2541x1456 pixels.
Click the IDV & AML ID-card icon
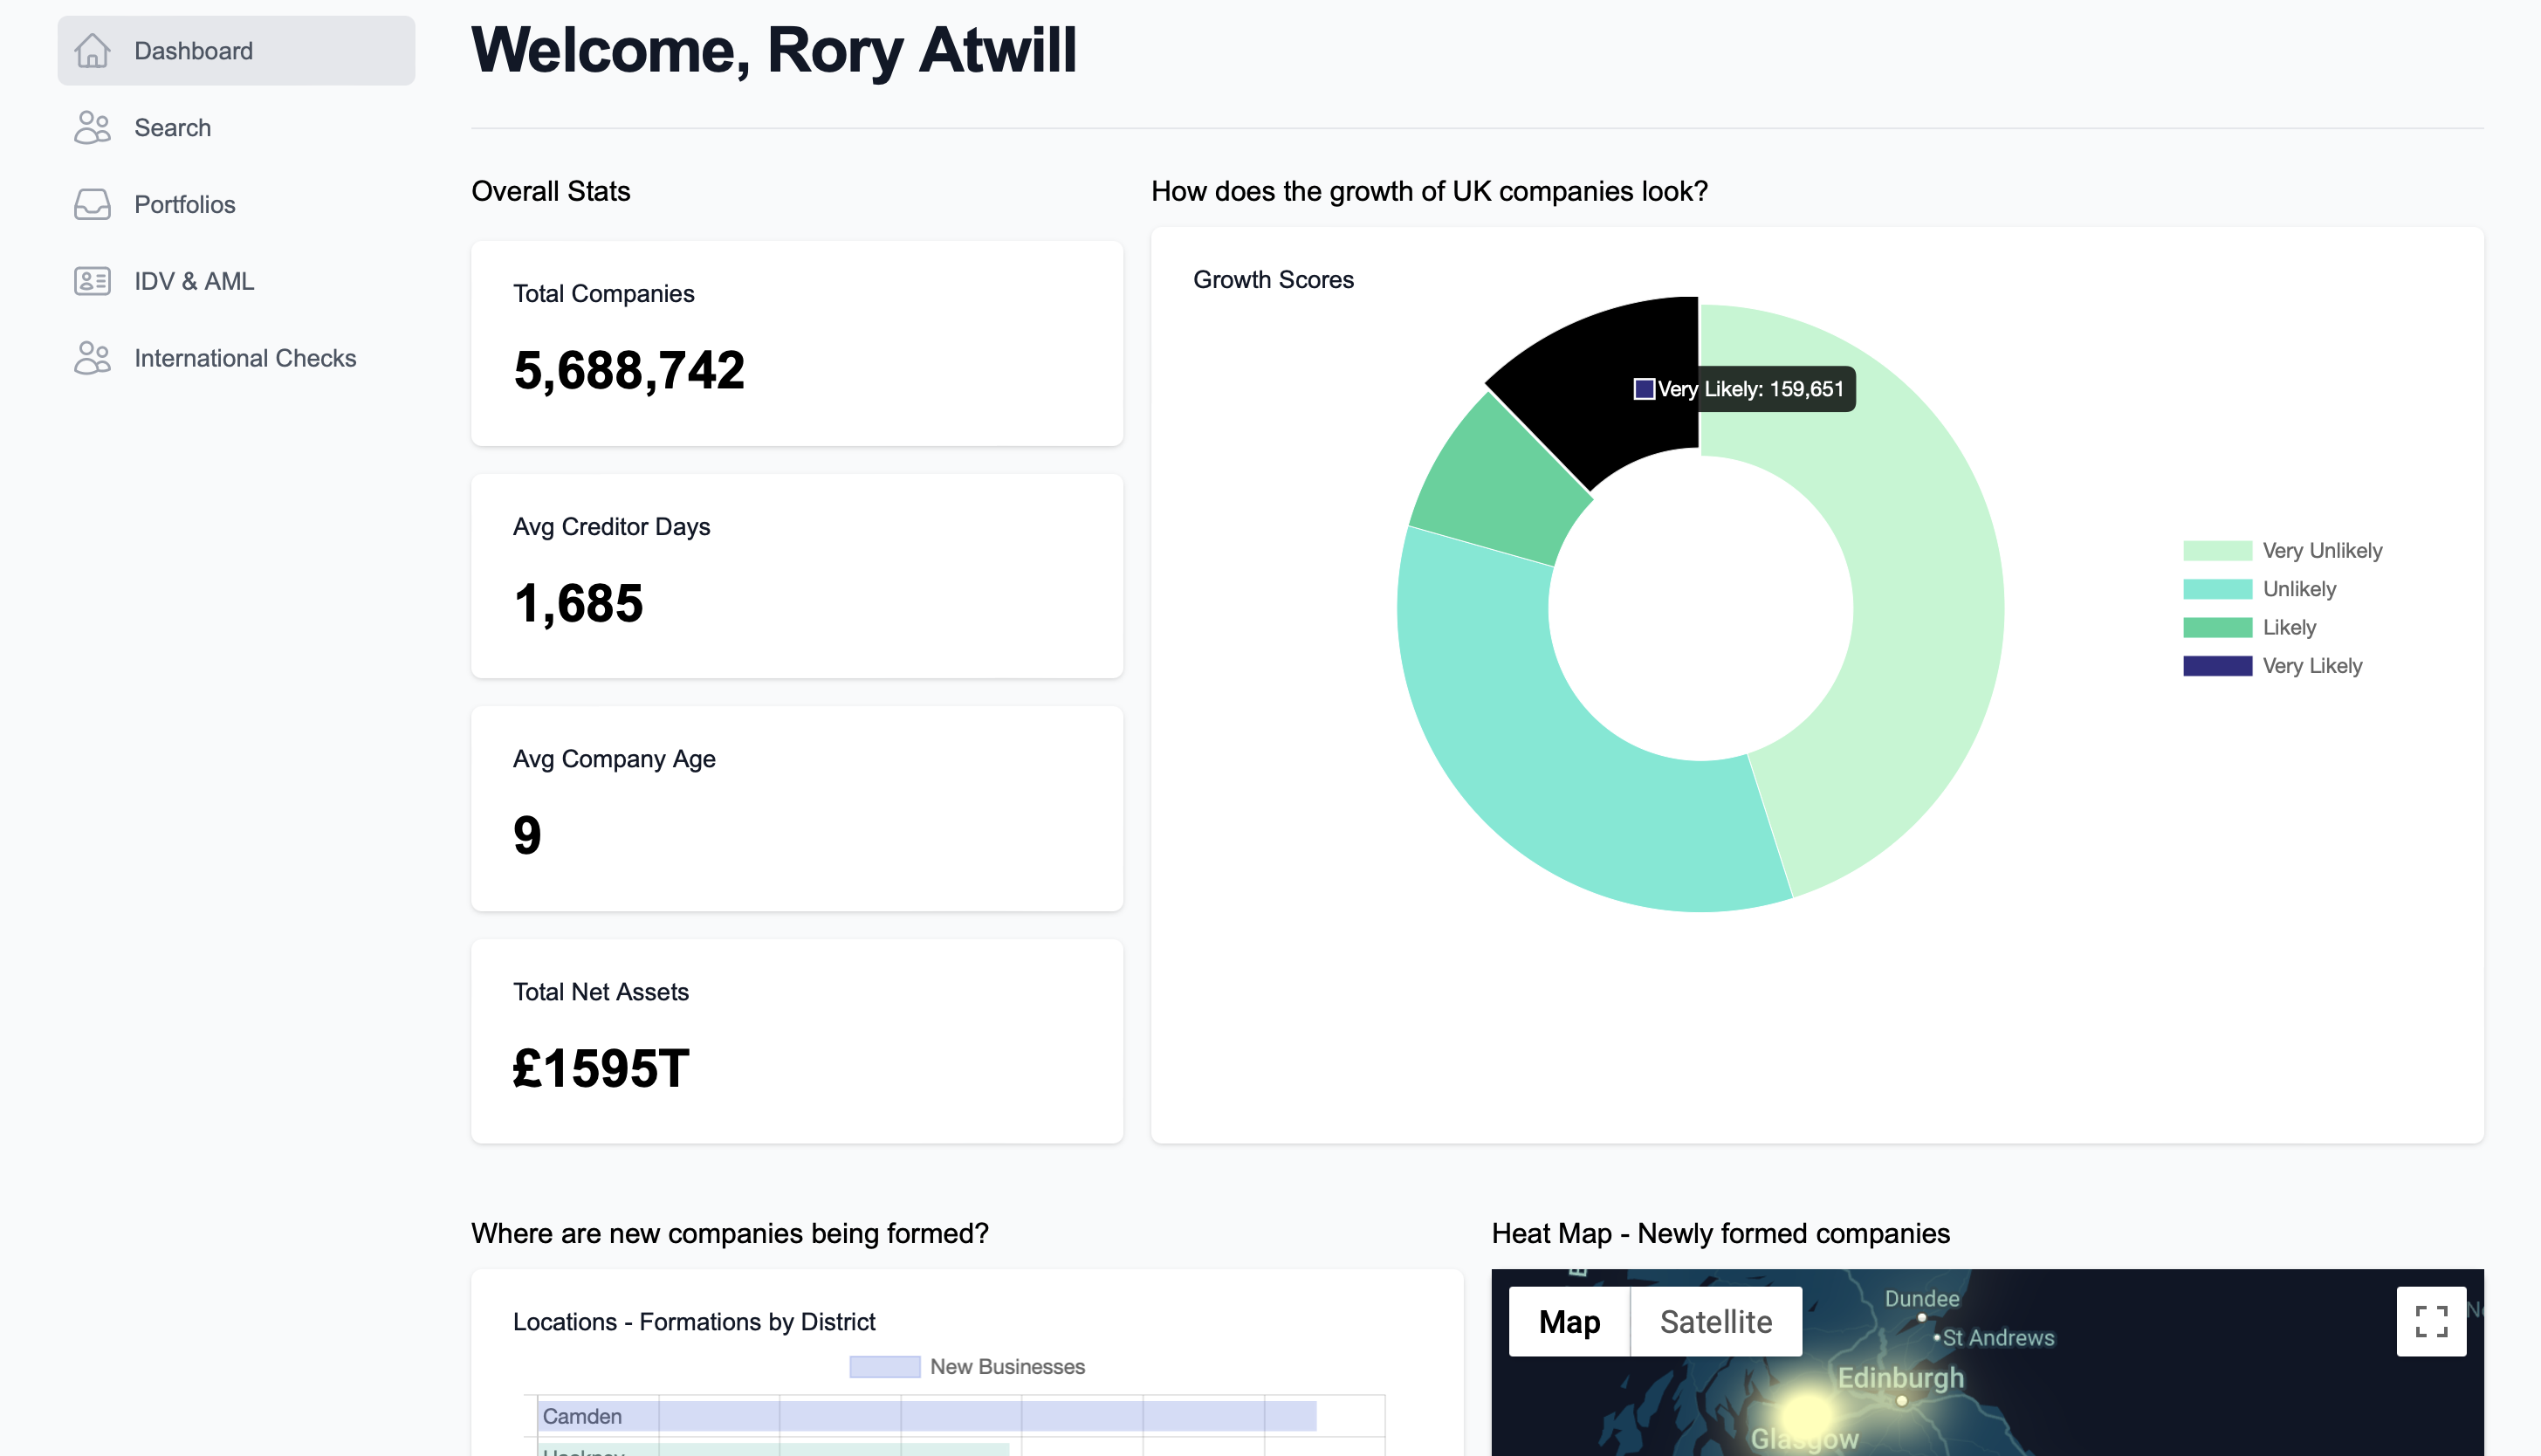coord(92,281)
